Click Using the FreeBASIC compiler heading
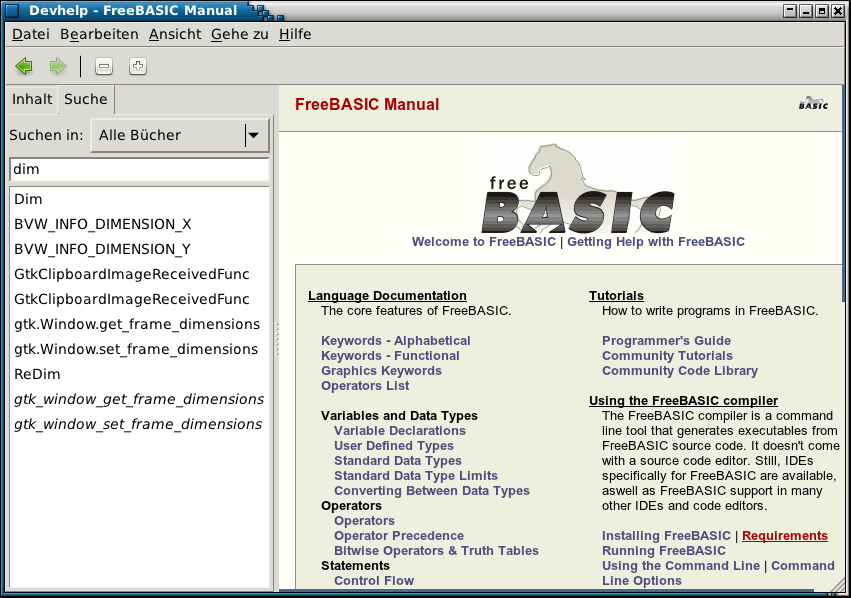The image size is (851, 598). 683,401
